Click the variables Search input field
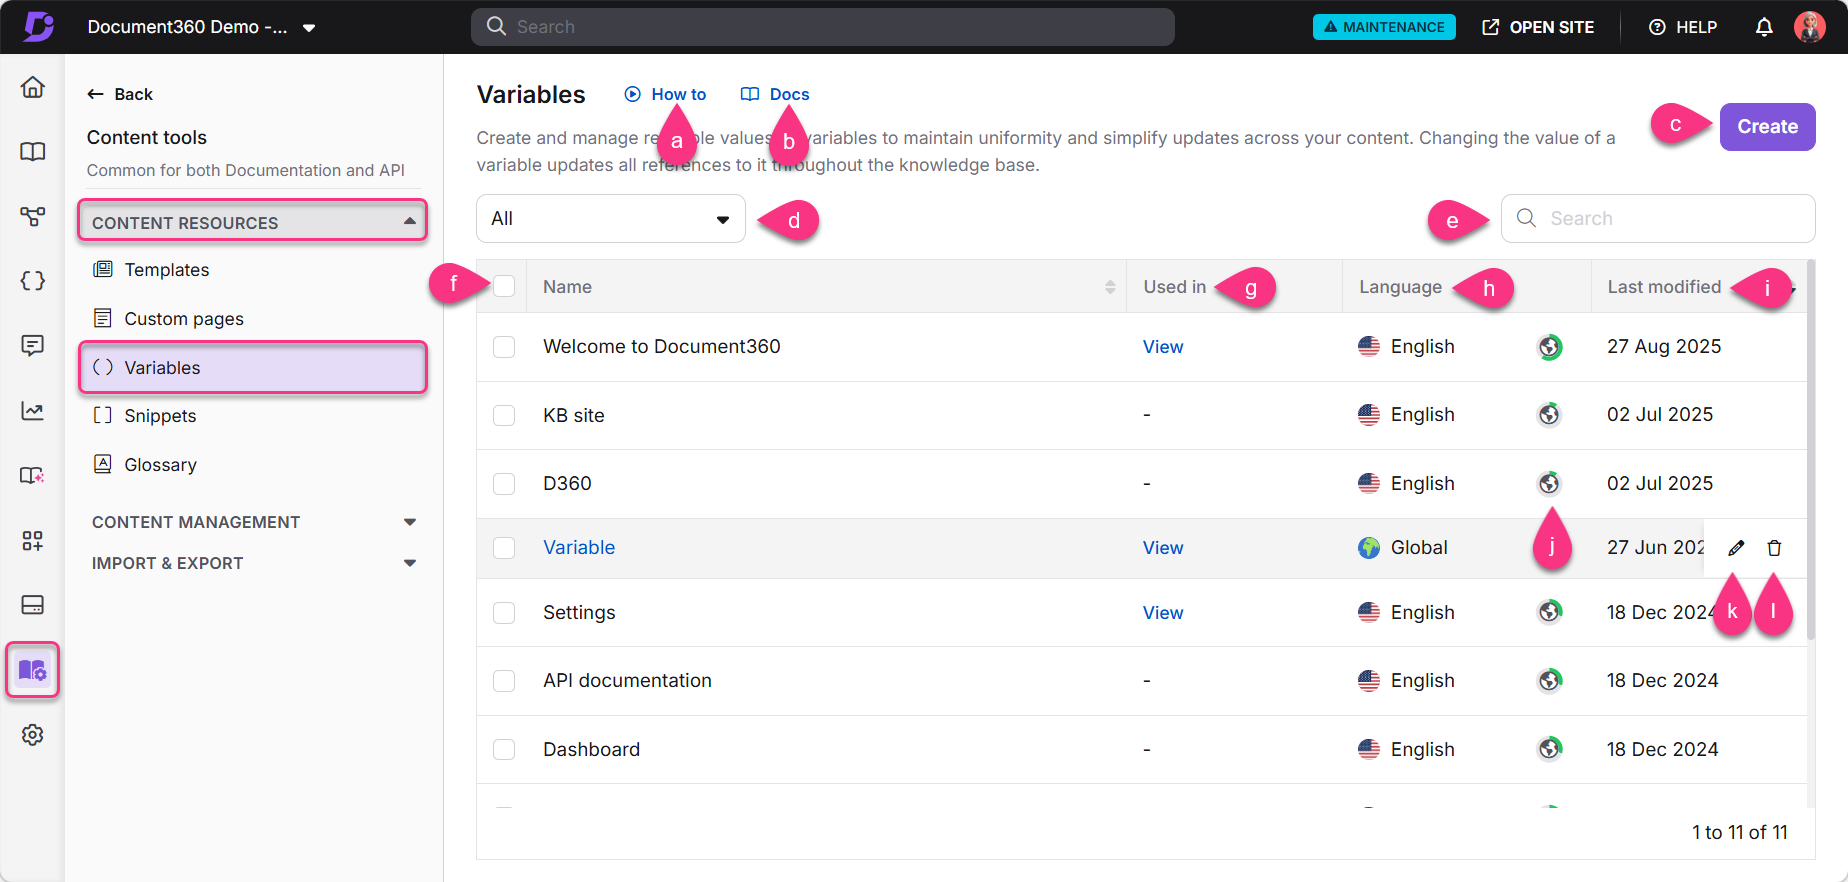The height and width of the screenshot is (882, 1848). pos(1658,218)
